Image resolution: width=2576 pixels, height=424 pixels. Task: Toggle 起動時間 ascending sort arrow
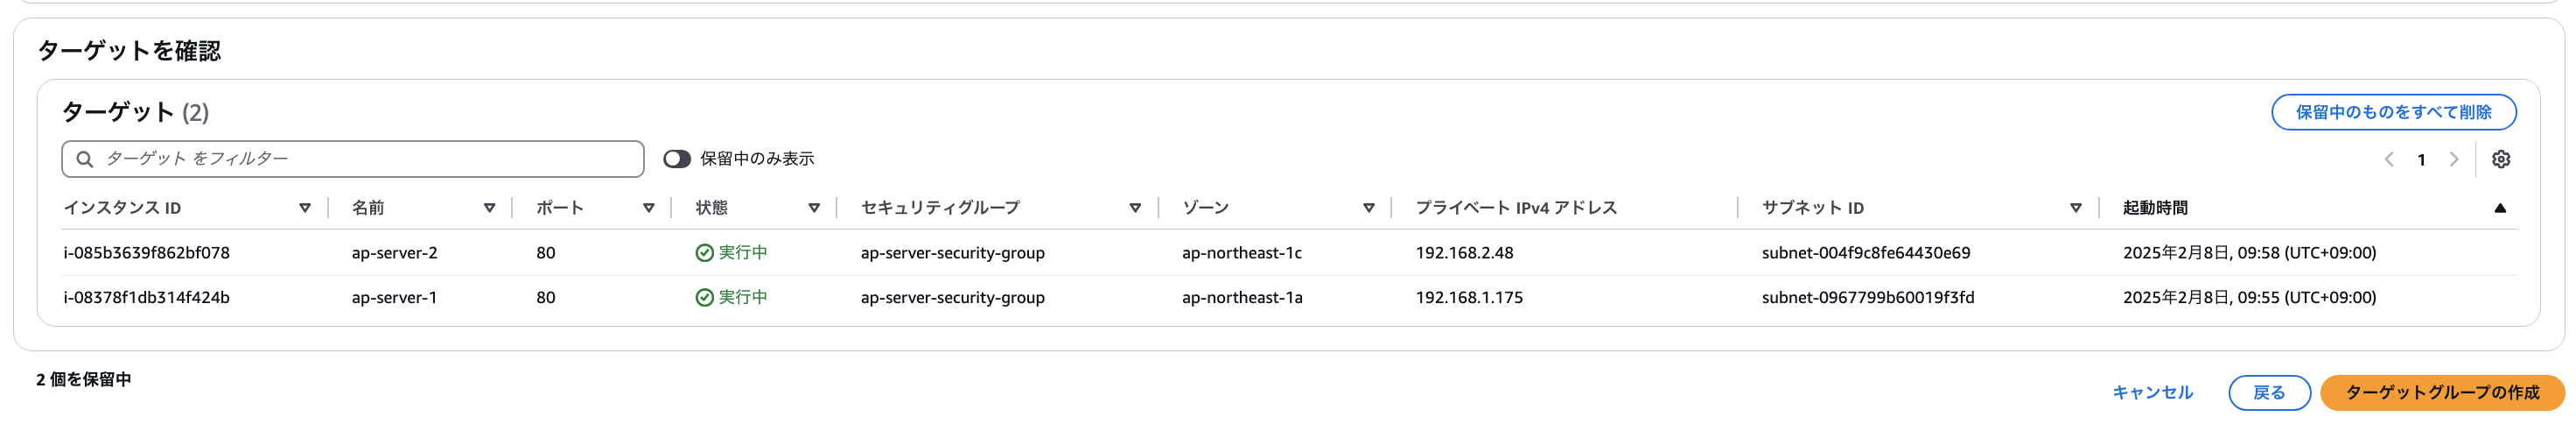pos(2500,208)
